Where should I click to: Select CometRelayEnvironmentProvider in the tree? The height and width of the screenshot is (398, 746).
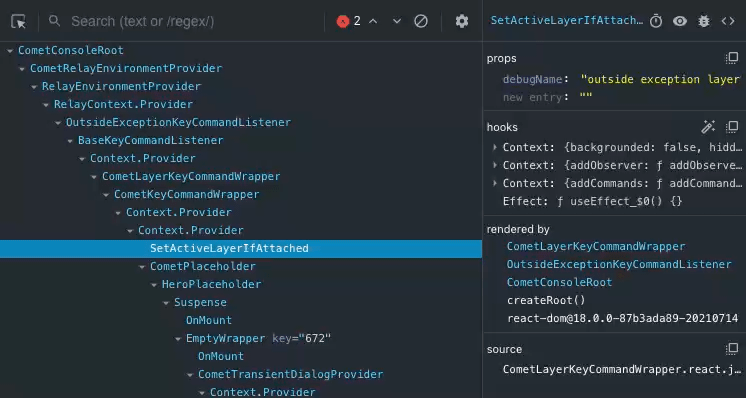coord(126,68)
